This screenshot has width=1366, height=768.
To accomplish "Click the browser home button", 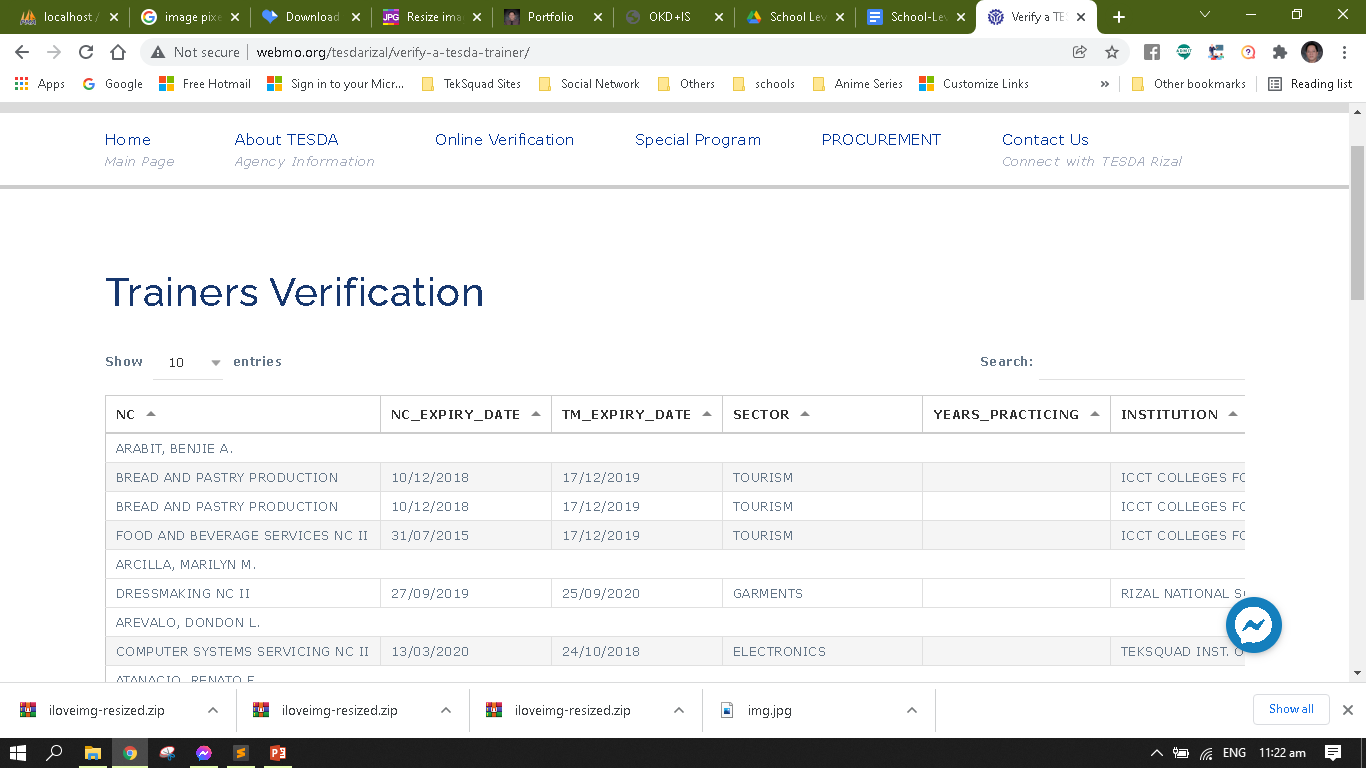I will [x=118, y=52].
